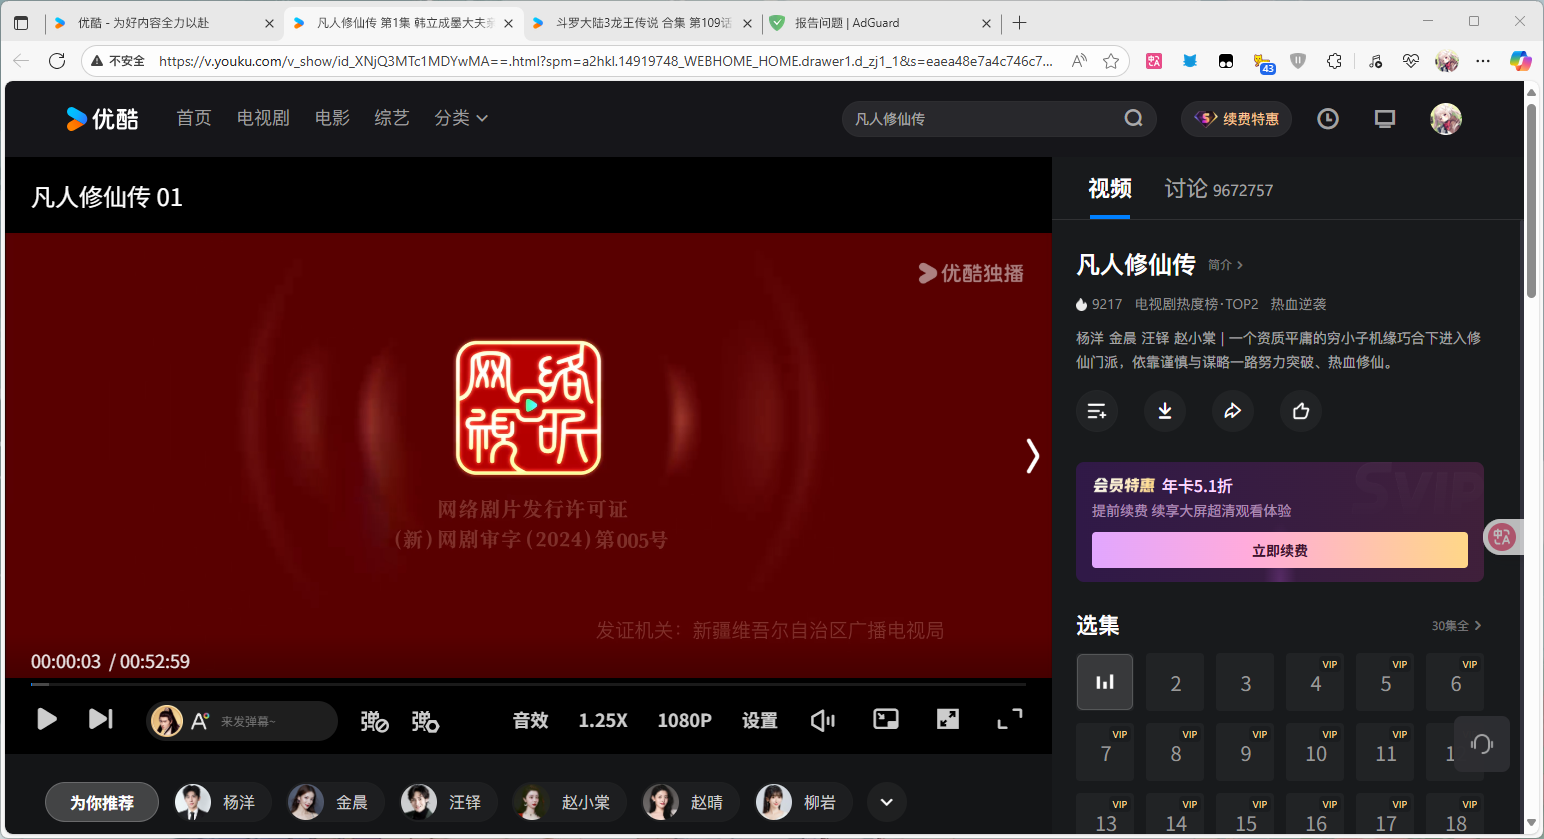1544x839 pixels.
Task: Add this page to browser favorites
Action: click(1111, 61)
